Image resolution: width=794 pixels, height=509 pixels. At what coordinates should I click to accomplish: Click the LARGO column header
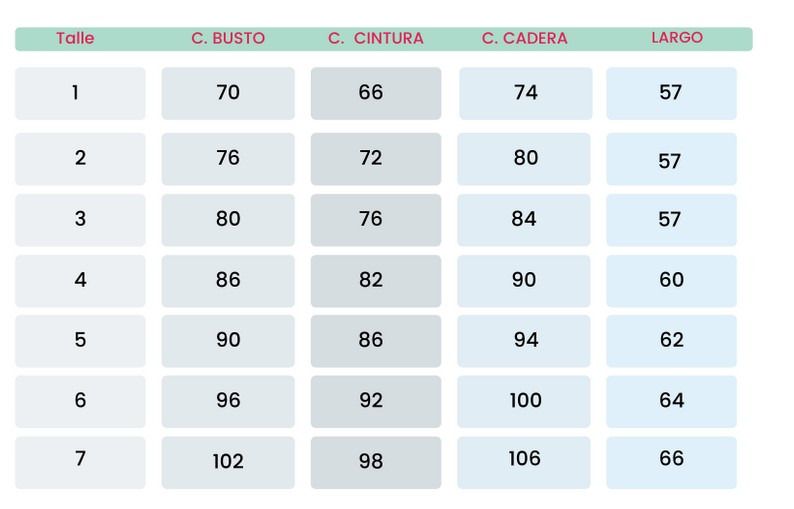point(676,38)
